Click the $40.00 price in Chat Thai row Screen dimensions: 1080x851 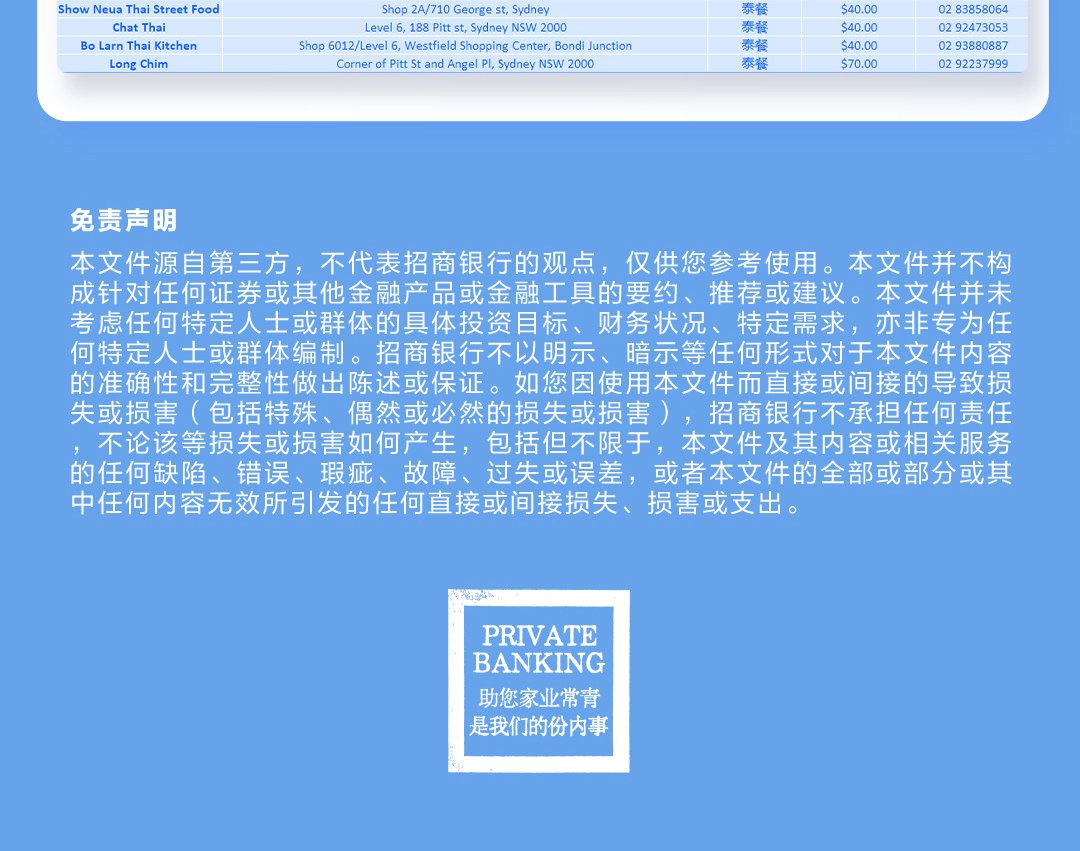pos(858,27)
